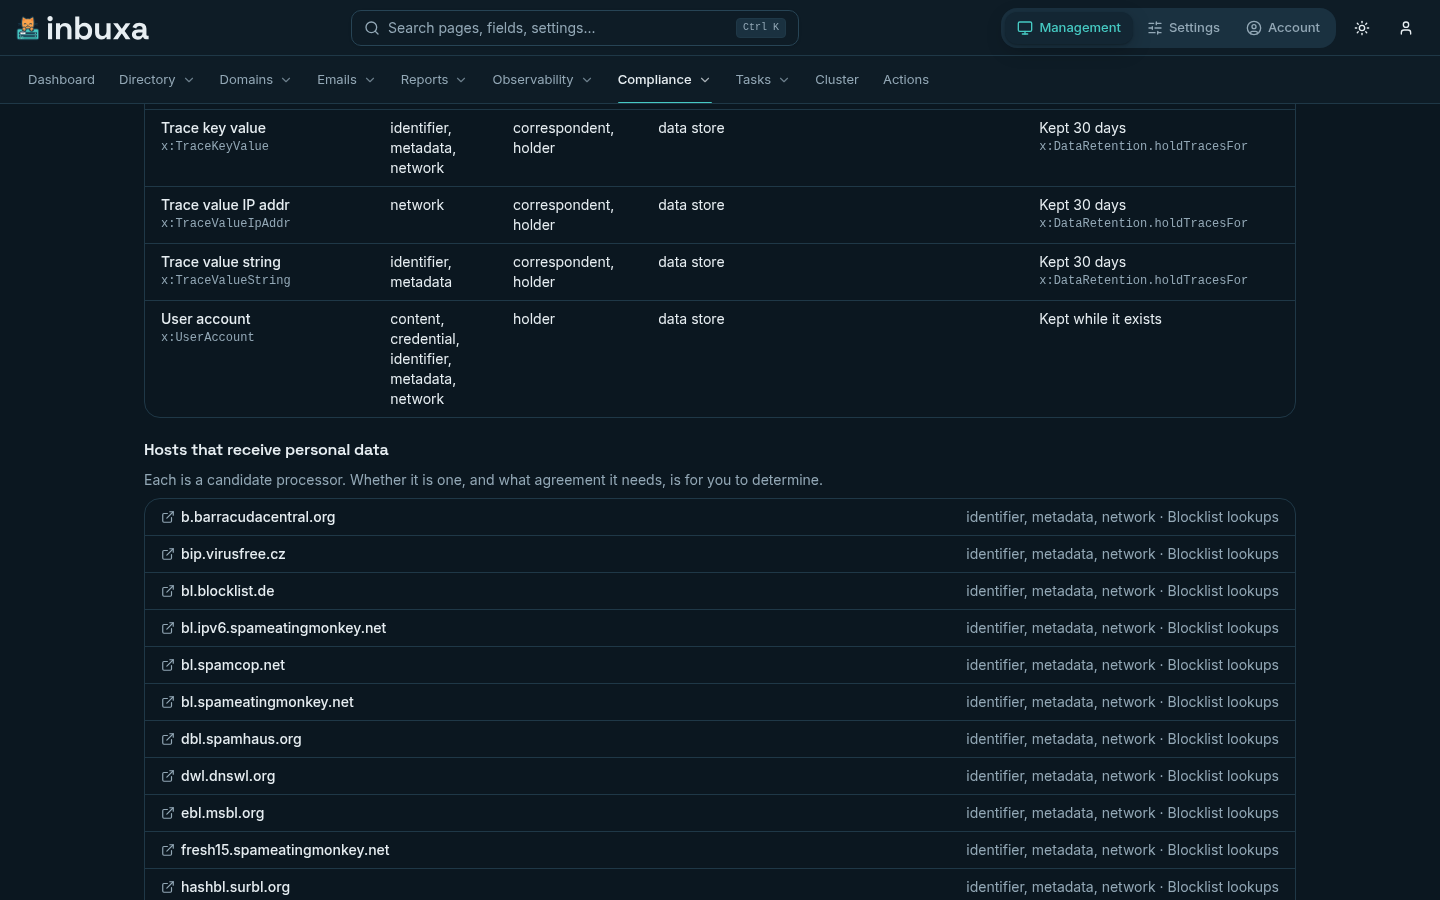Viewport: 1440px width, 900px height.
Task: Go to the Dashboard page
Action: point(61,80)
